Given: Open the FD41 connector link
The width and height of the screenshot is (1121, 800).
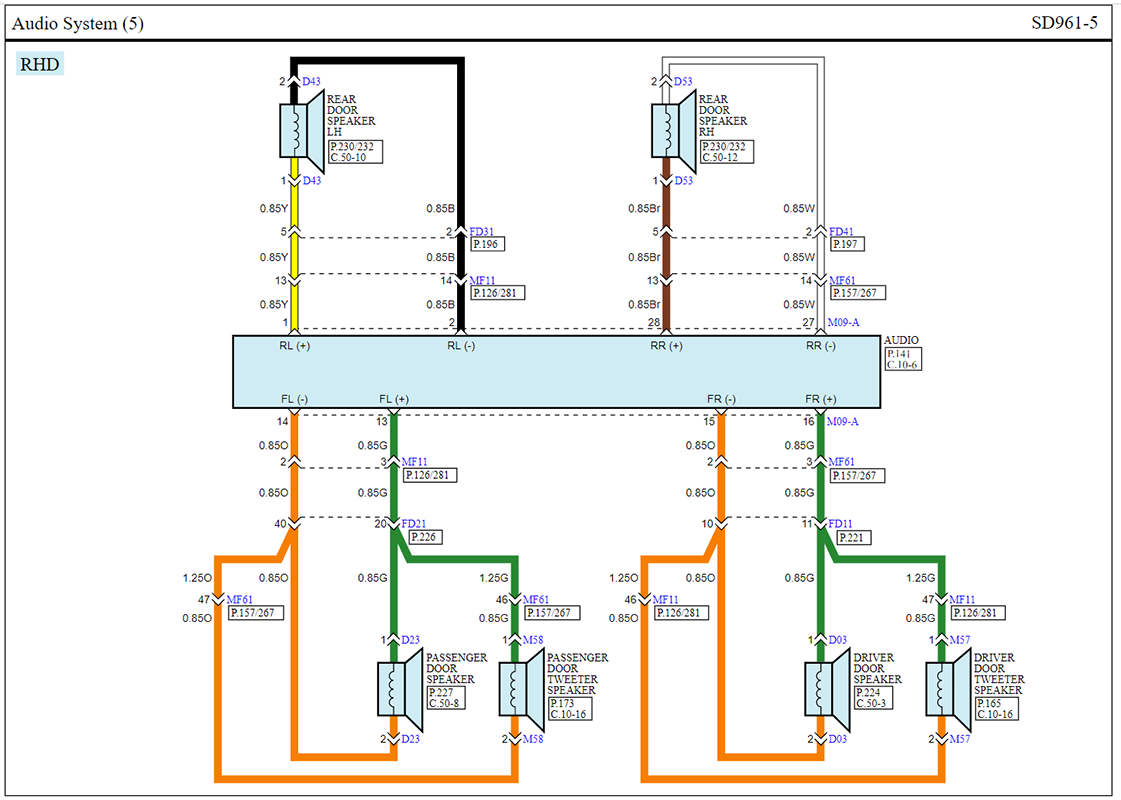Looking at the screenshot, I should [841, 232].
